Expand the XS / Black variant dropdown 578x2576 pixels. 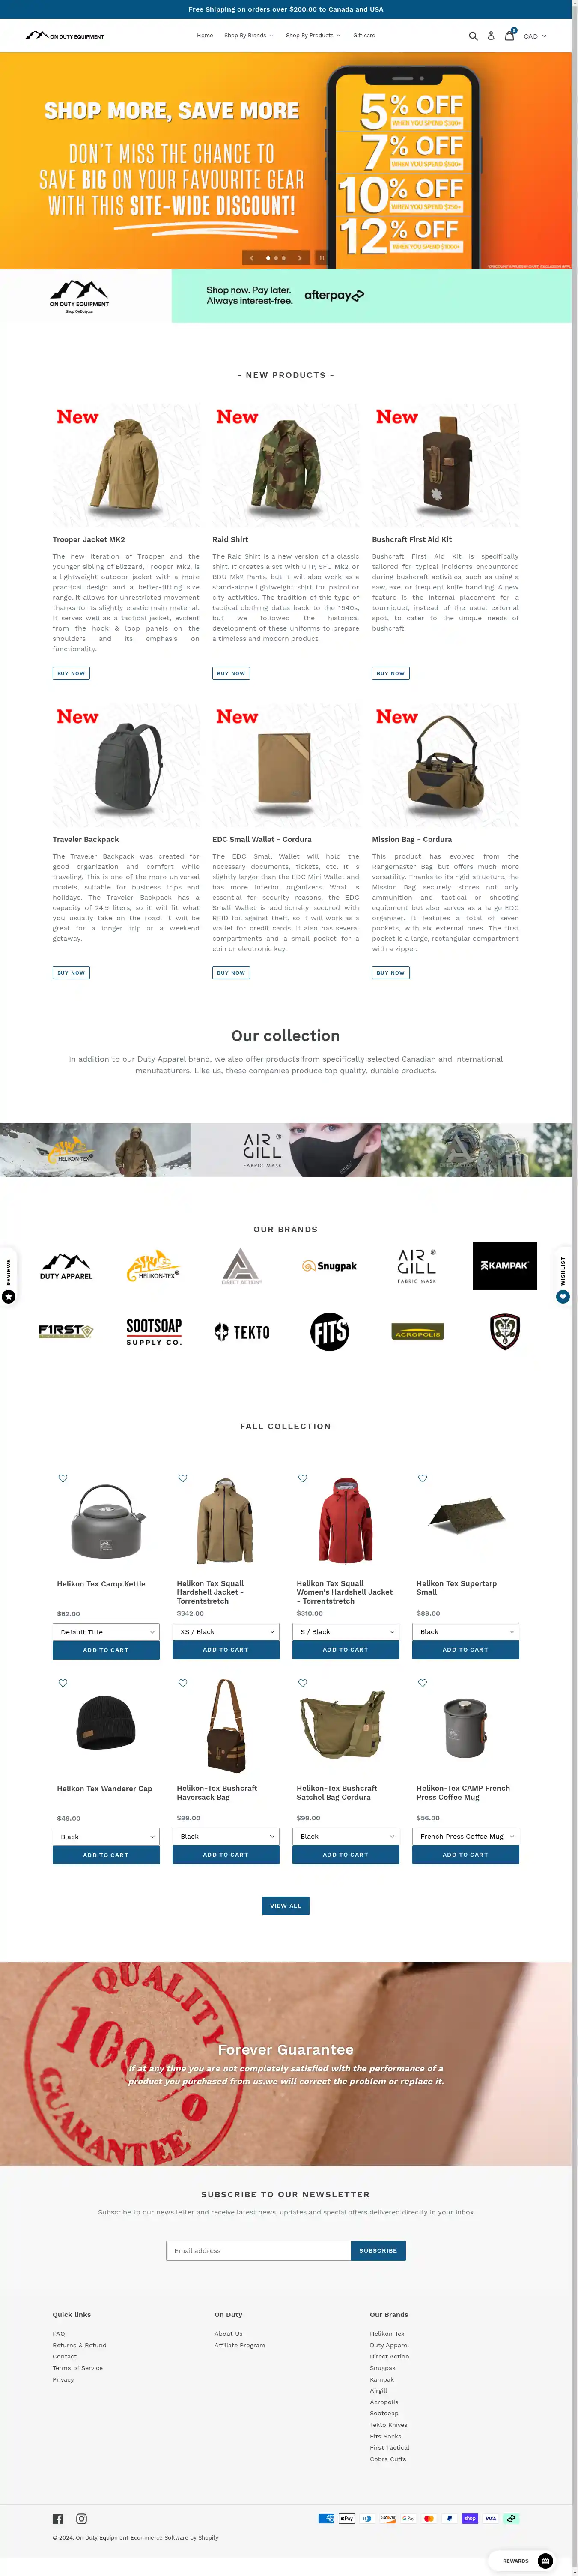tap(226, 1631)
